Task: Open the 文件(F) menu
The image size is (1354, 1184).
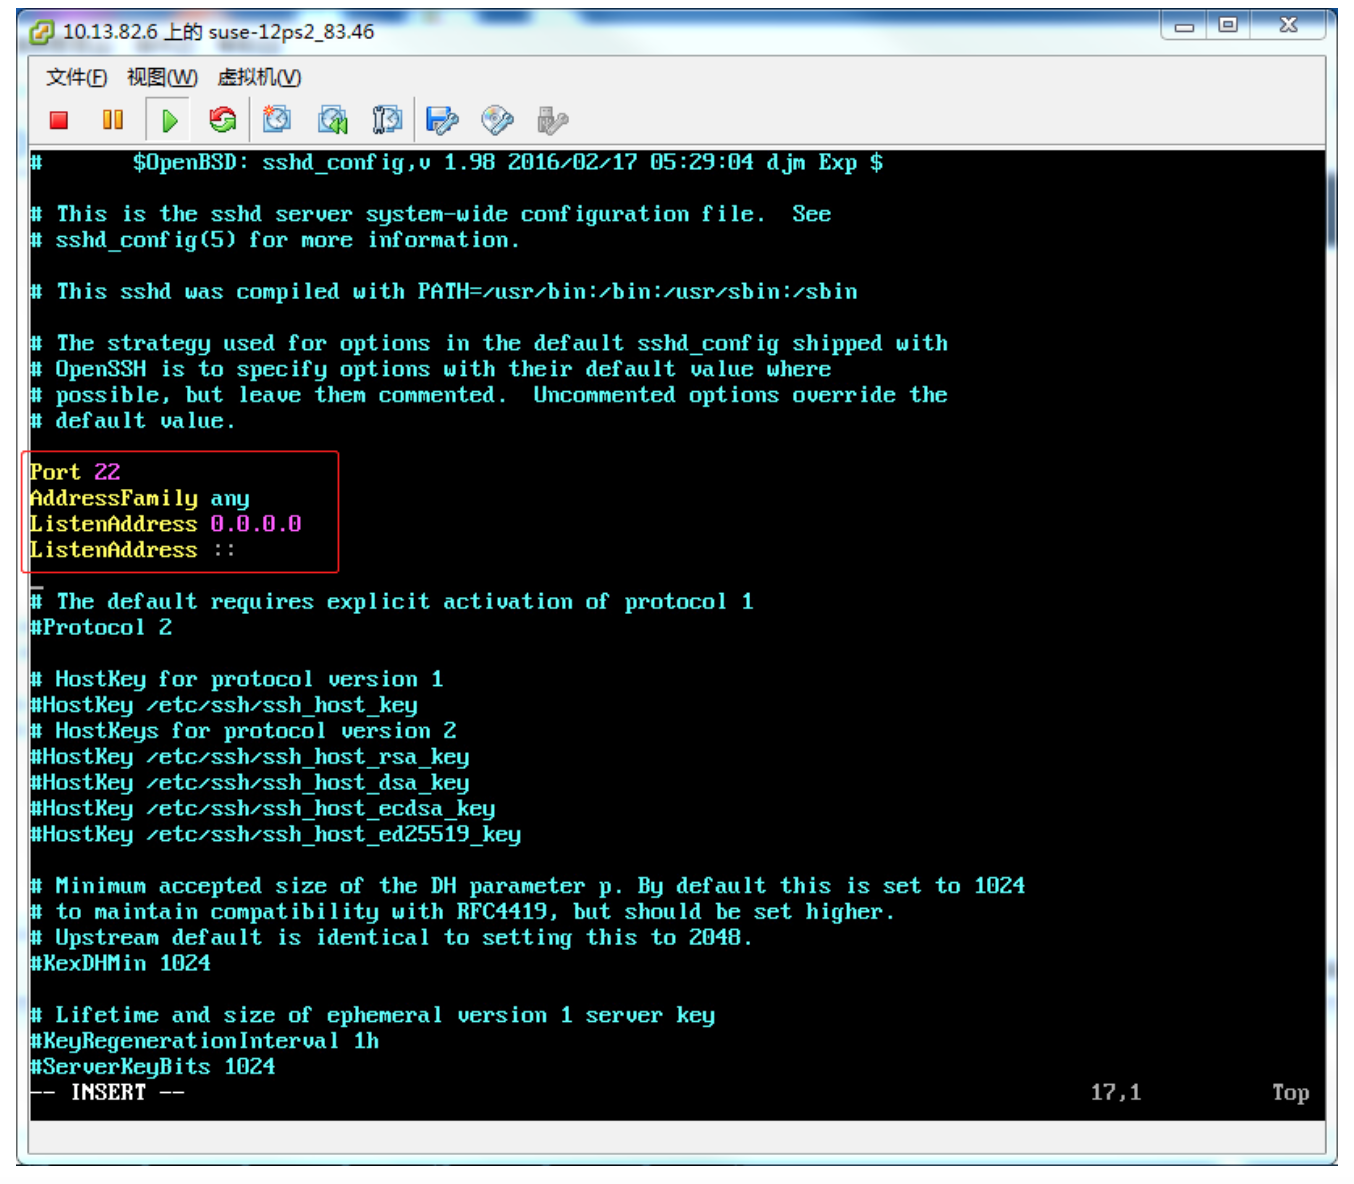Action: pyautogui.click(x=76, y=78)
